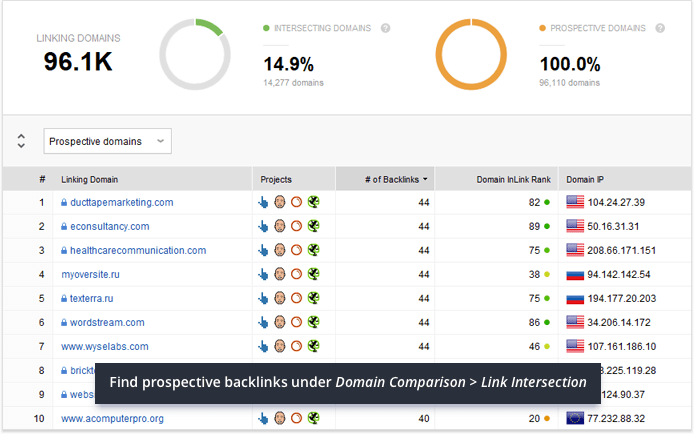The height and width of the screenshot is (434, 694).
Task: Click face icon in texterra.ru row
Action: (x=280, y=298)
